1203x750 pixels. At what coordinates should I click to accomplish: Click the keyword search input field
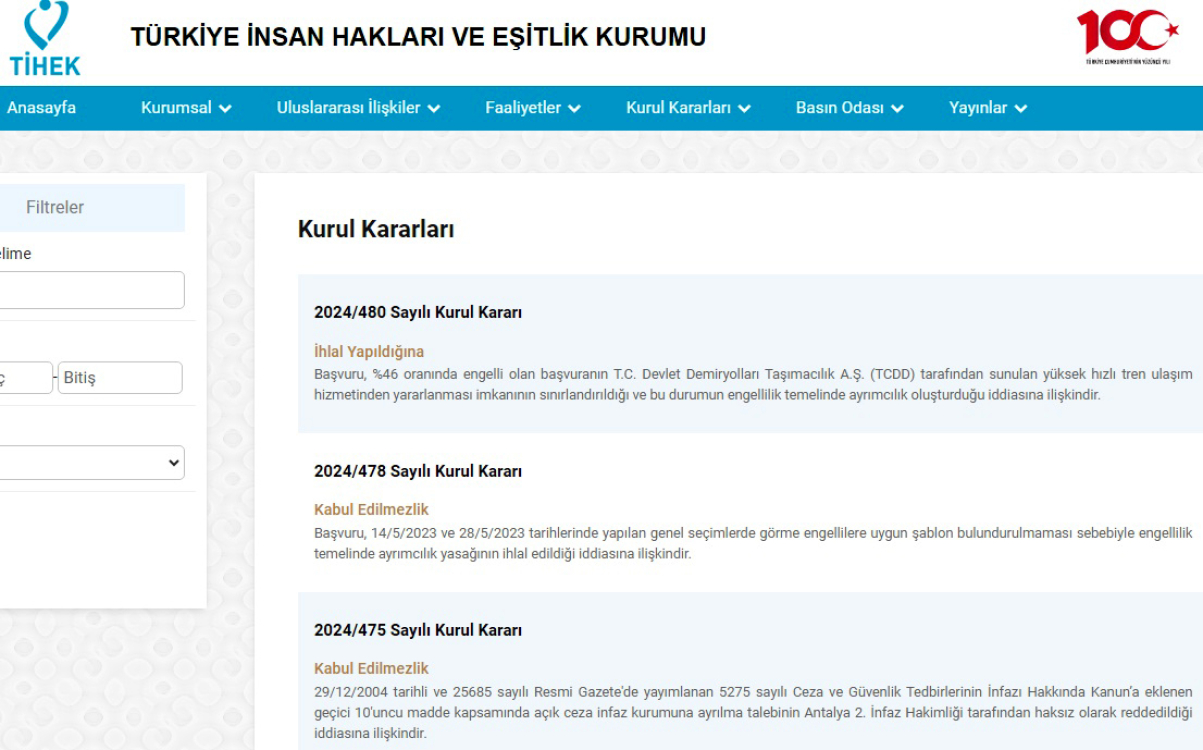coord(90,290)
